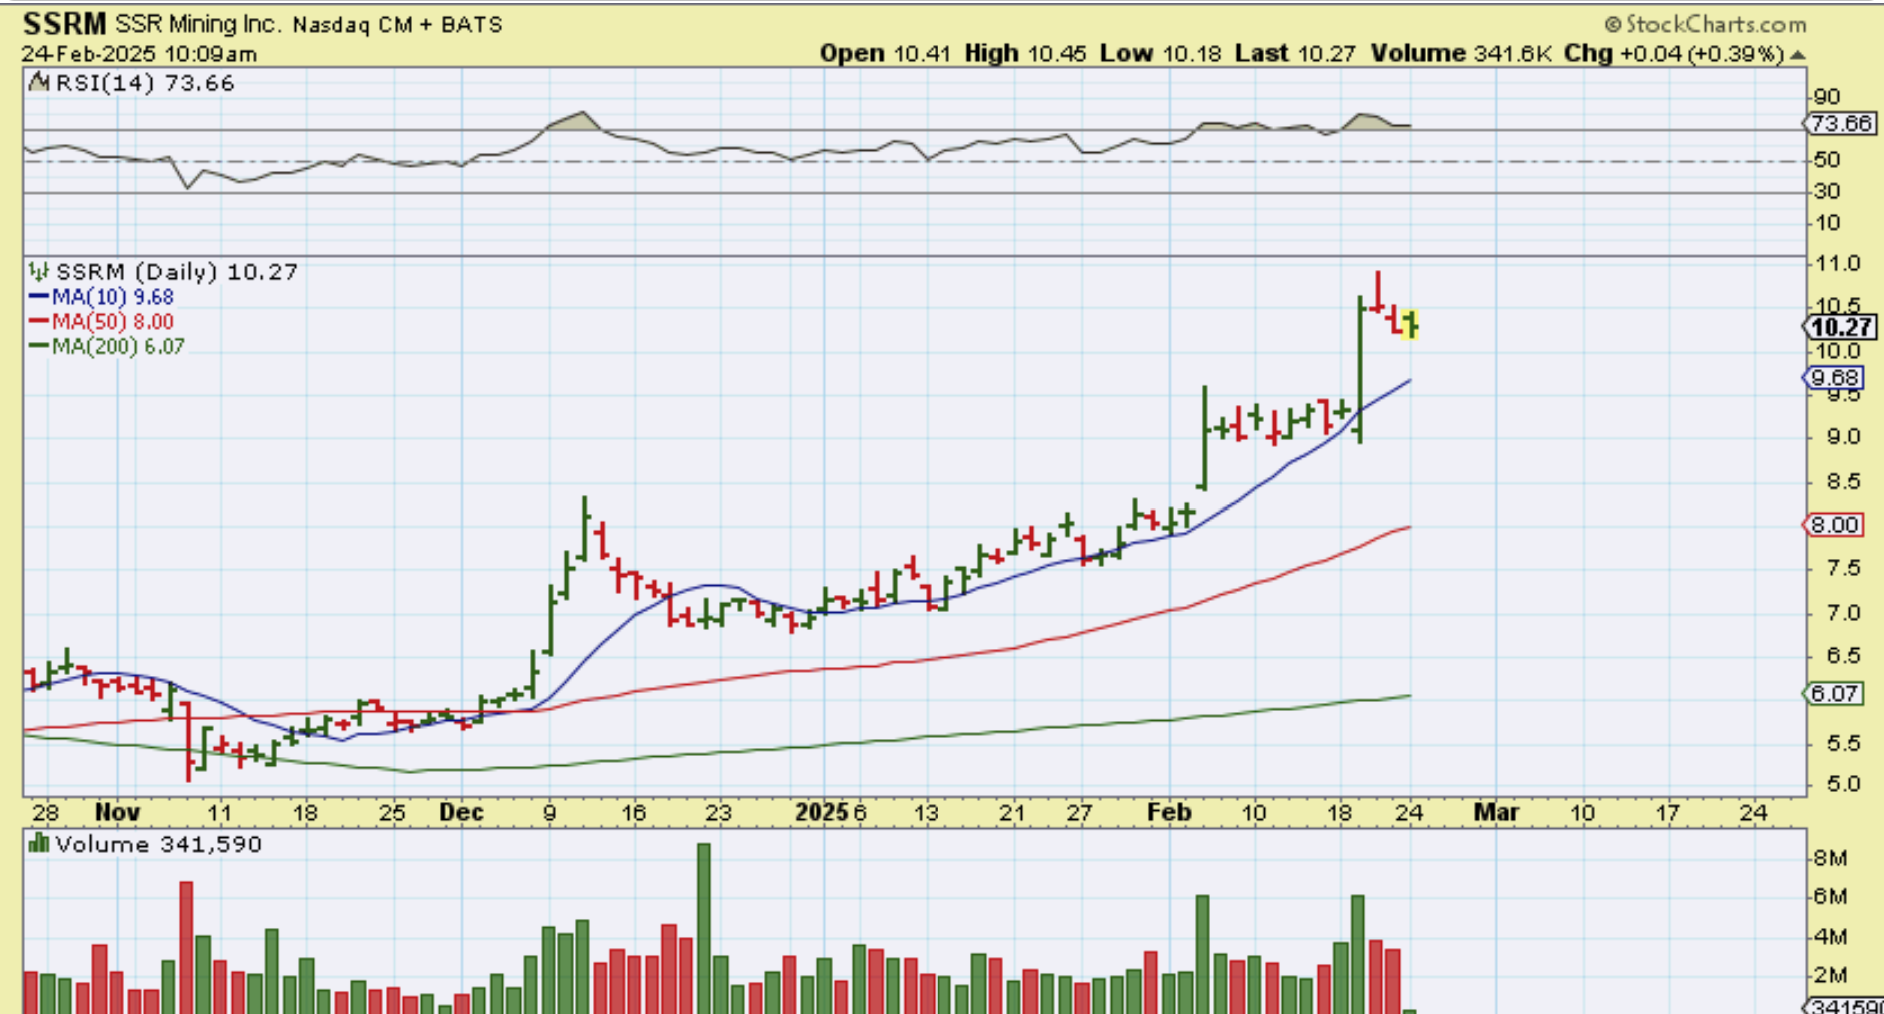Click the up triangle after the Chg percentage

[x=1798, y=54]
